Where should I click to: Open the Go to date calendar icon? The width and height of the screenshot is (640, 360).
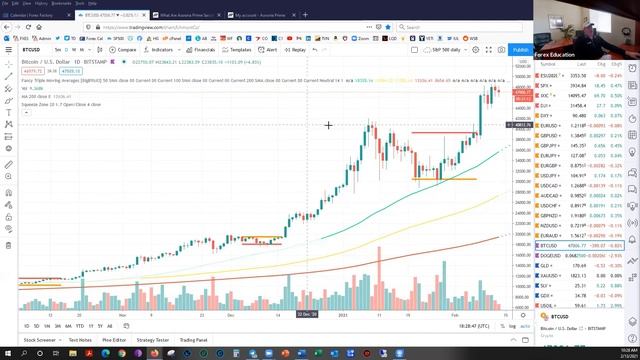pos(126,326)
